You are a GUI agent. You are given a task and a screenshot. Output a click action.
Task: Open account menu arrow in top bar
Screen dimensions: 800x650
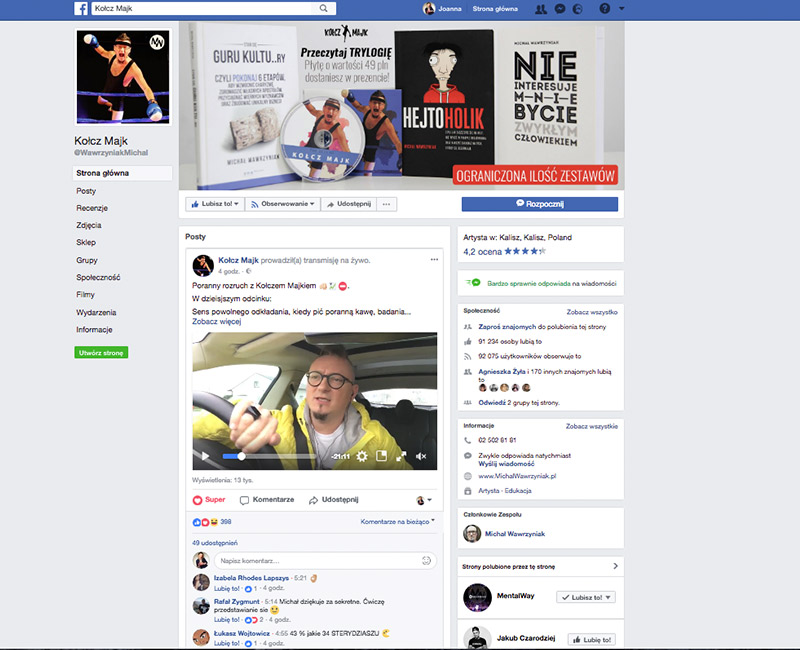coord(621,9)
